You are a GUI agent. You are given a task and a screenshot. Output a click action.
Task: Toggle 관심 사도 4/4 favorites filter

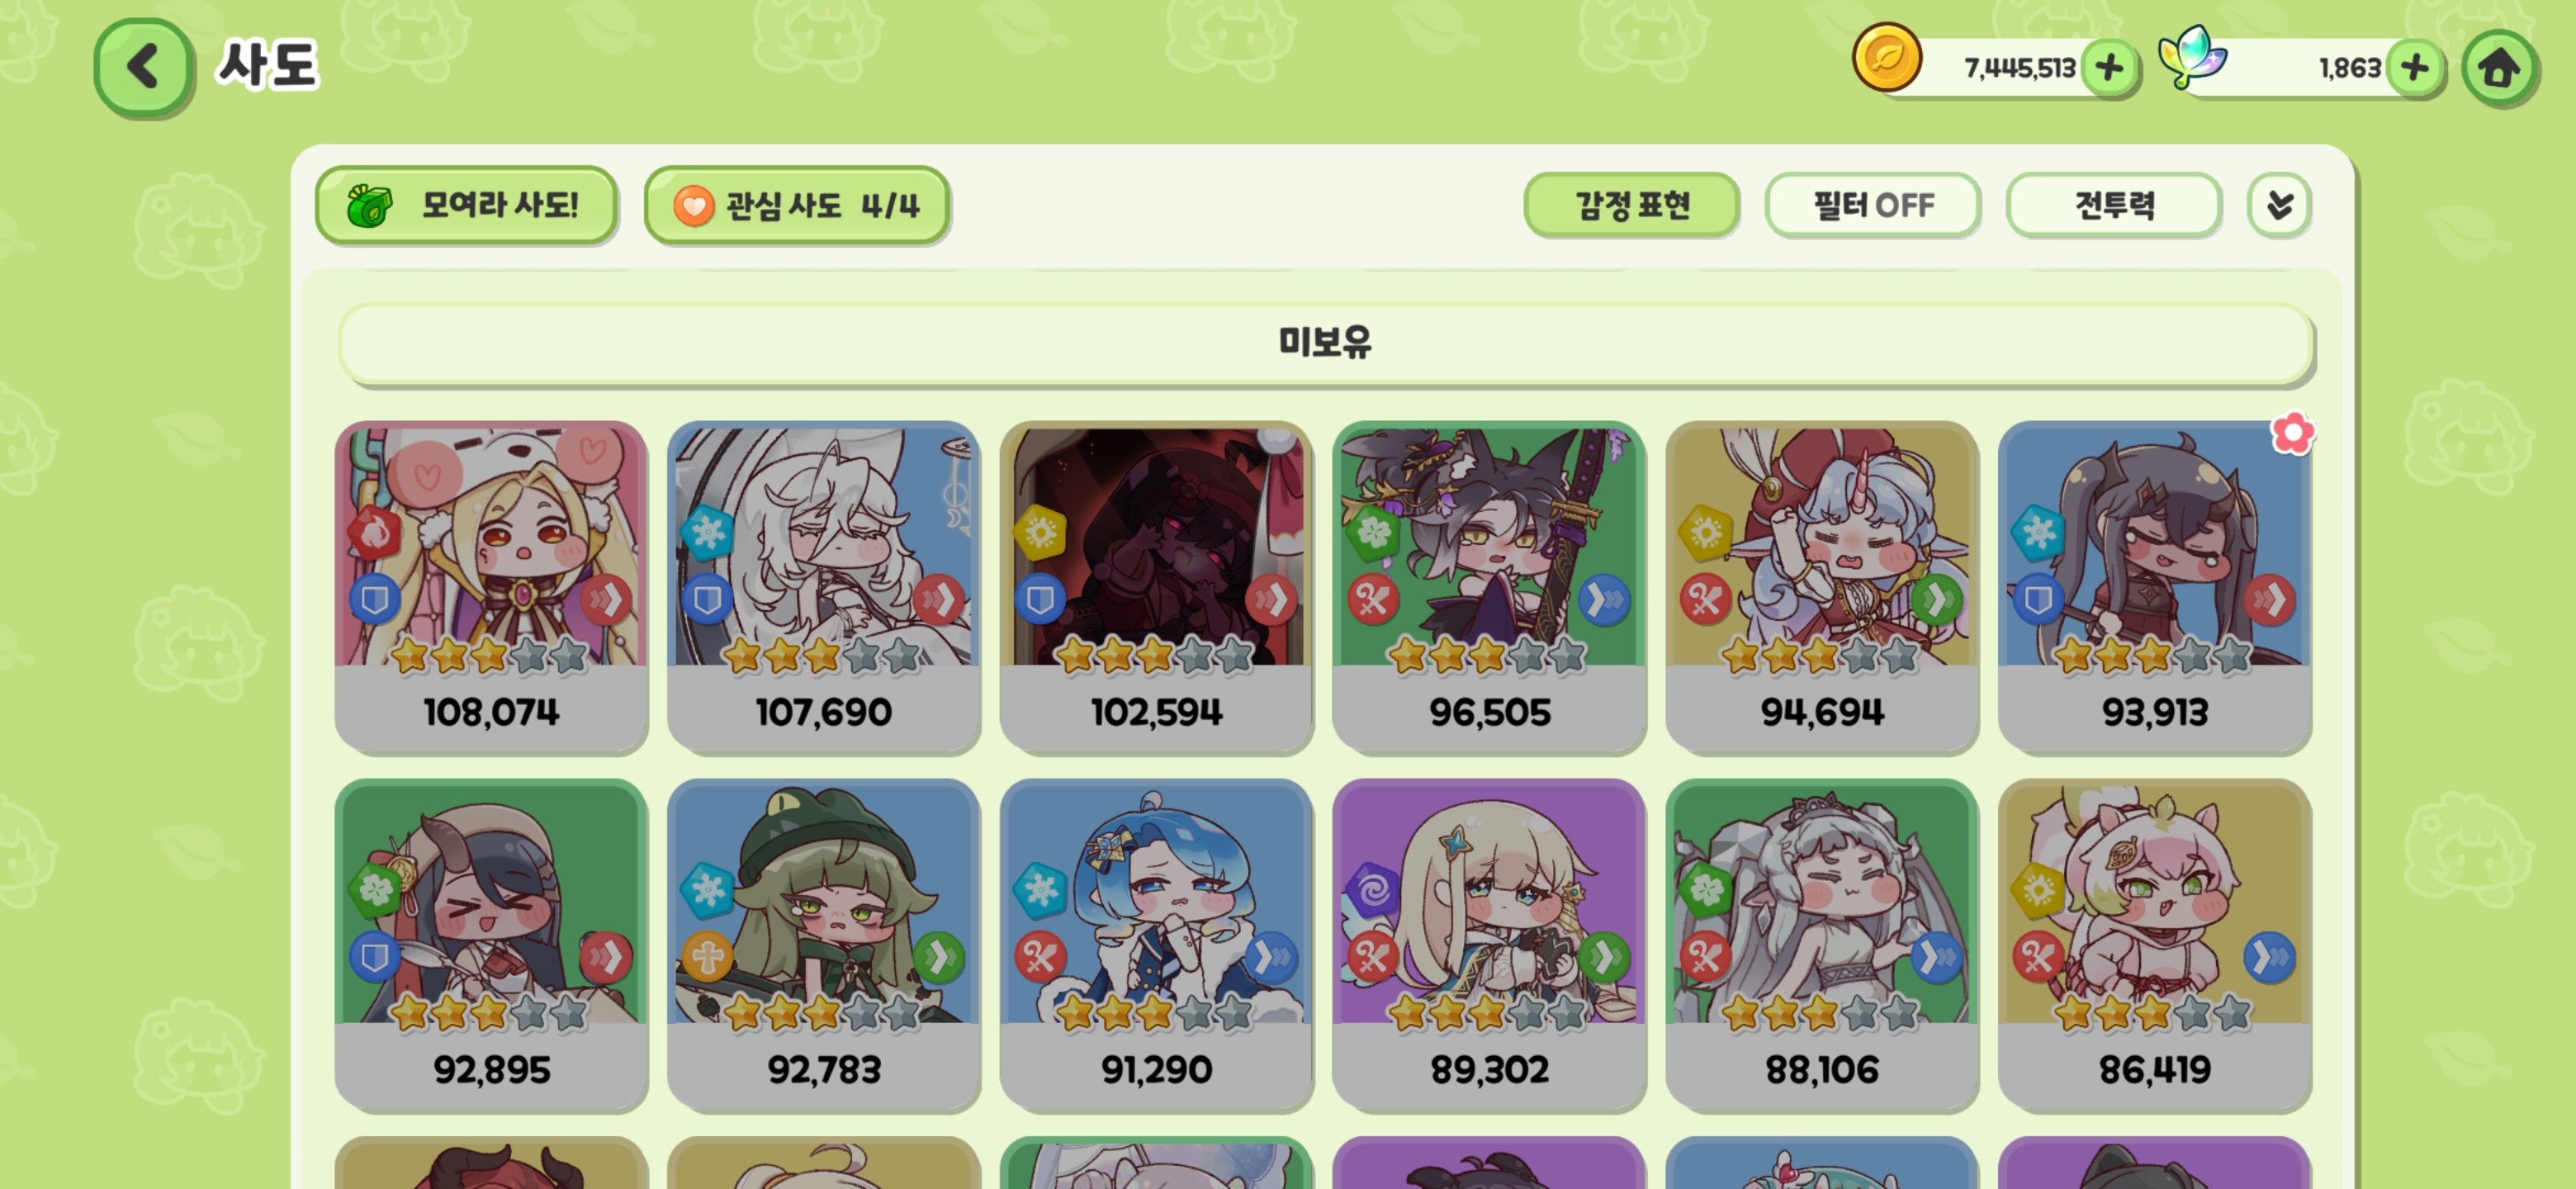pyautogui.click(x=796, y=206)
